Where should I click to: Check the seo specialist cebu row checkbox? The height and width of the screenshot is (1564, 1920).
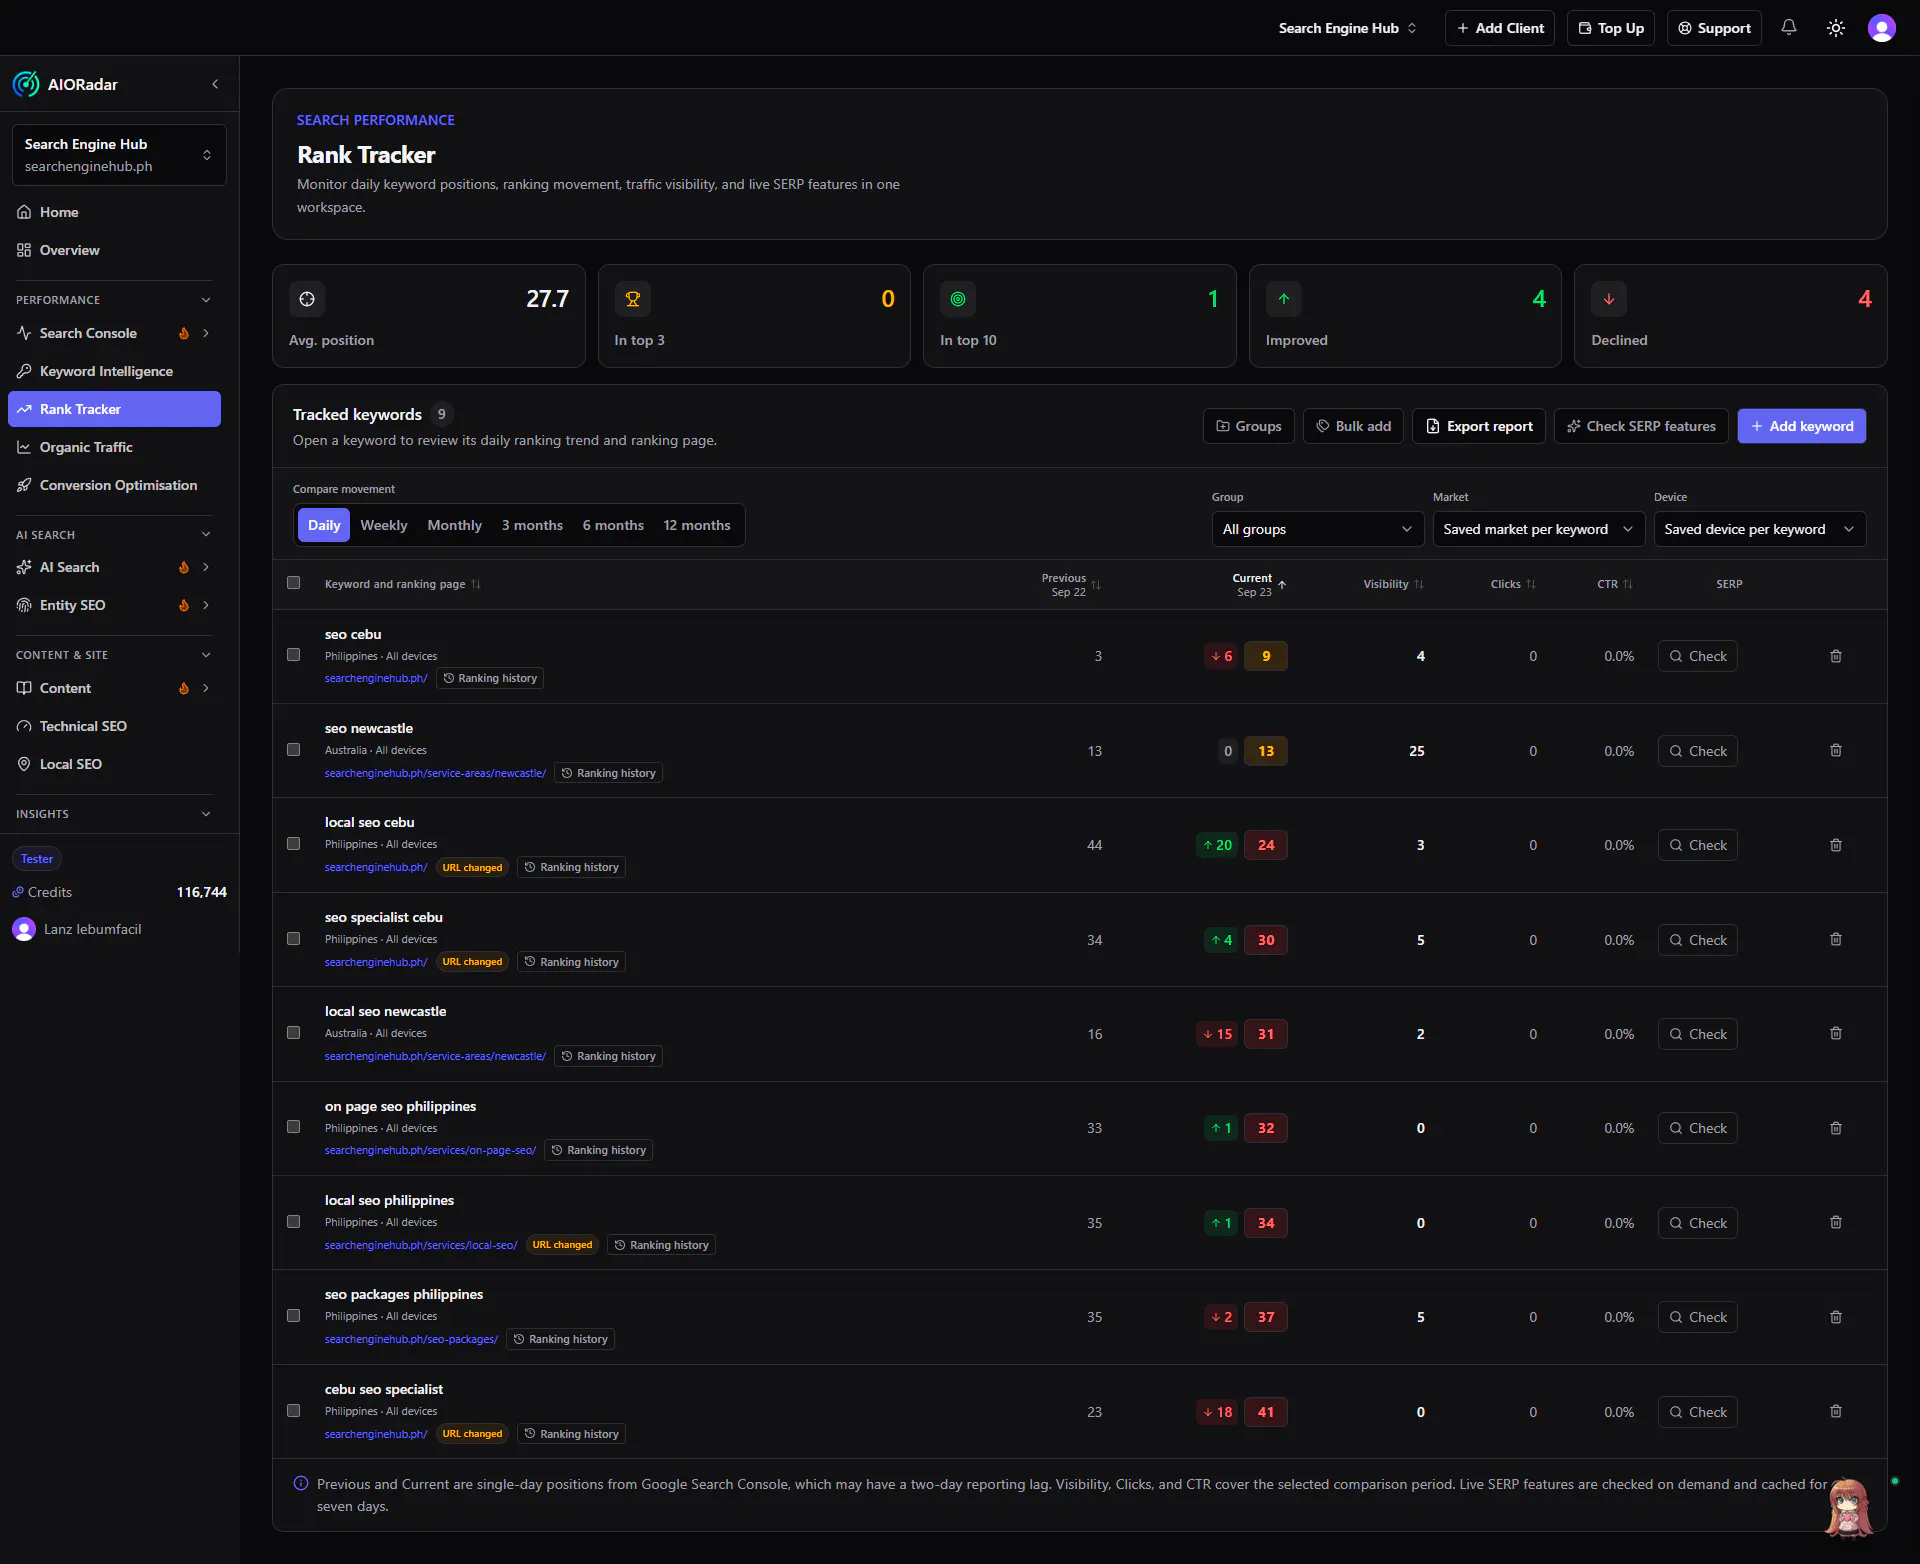click(293, 938)
